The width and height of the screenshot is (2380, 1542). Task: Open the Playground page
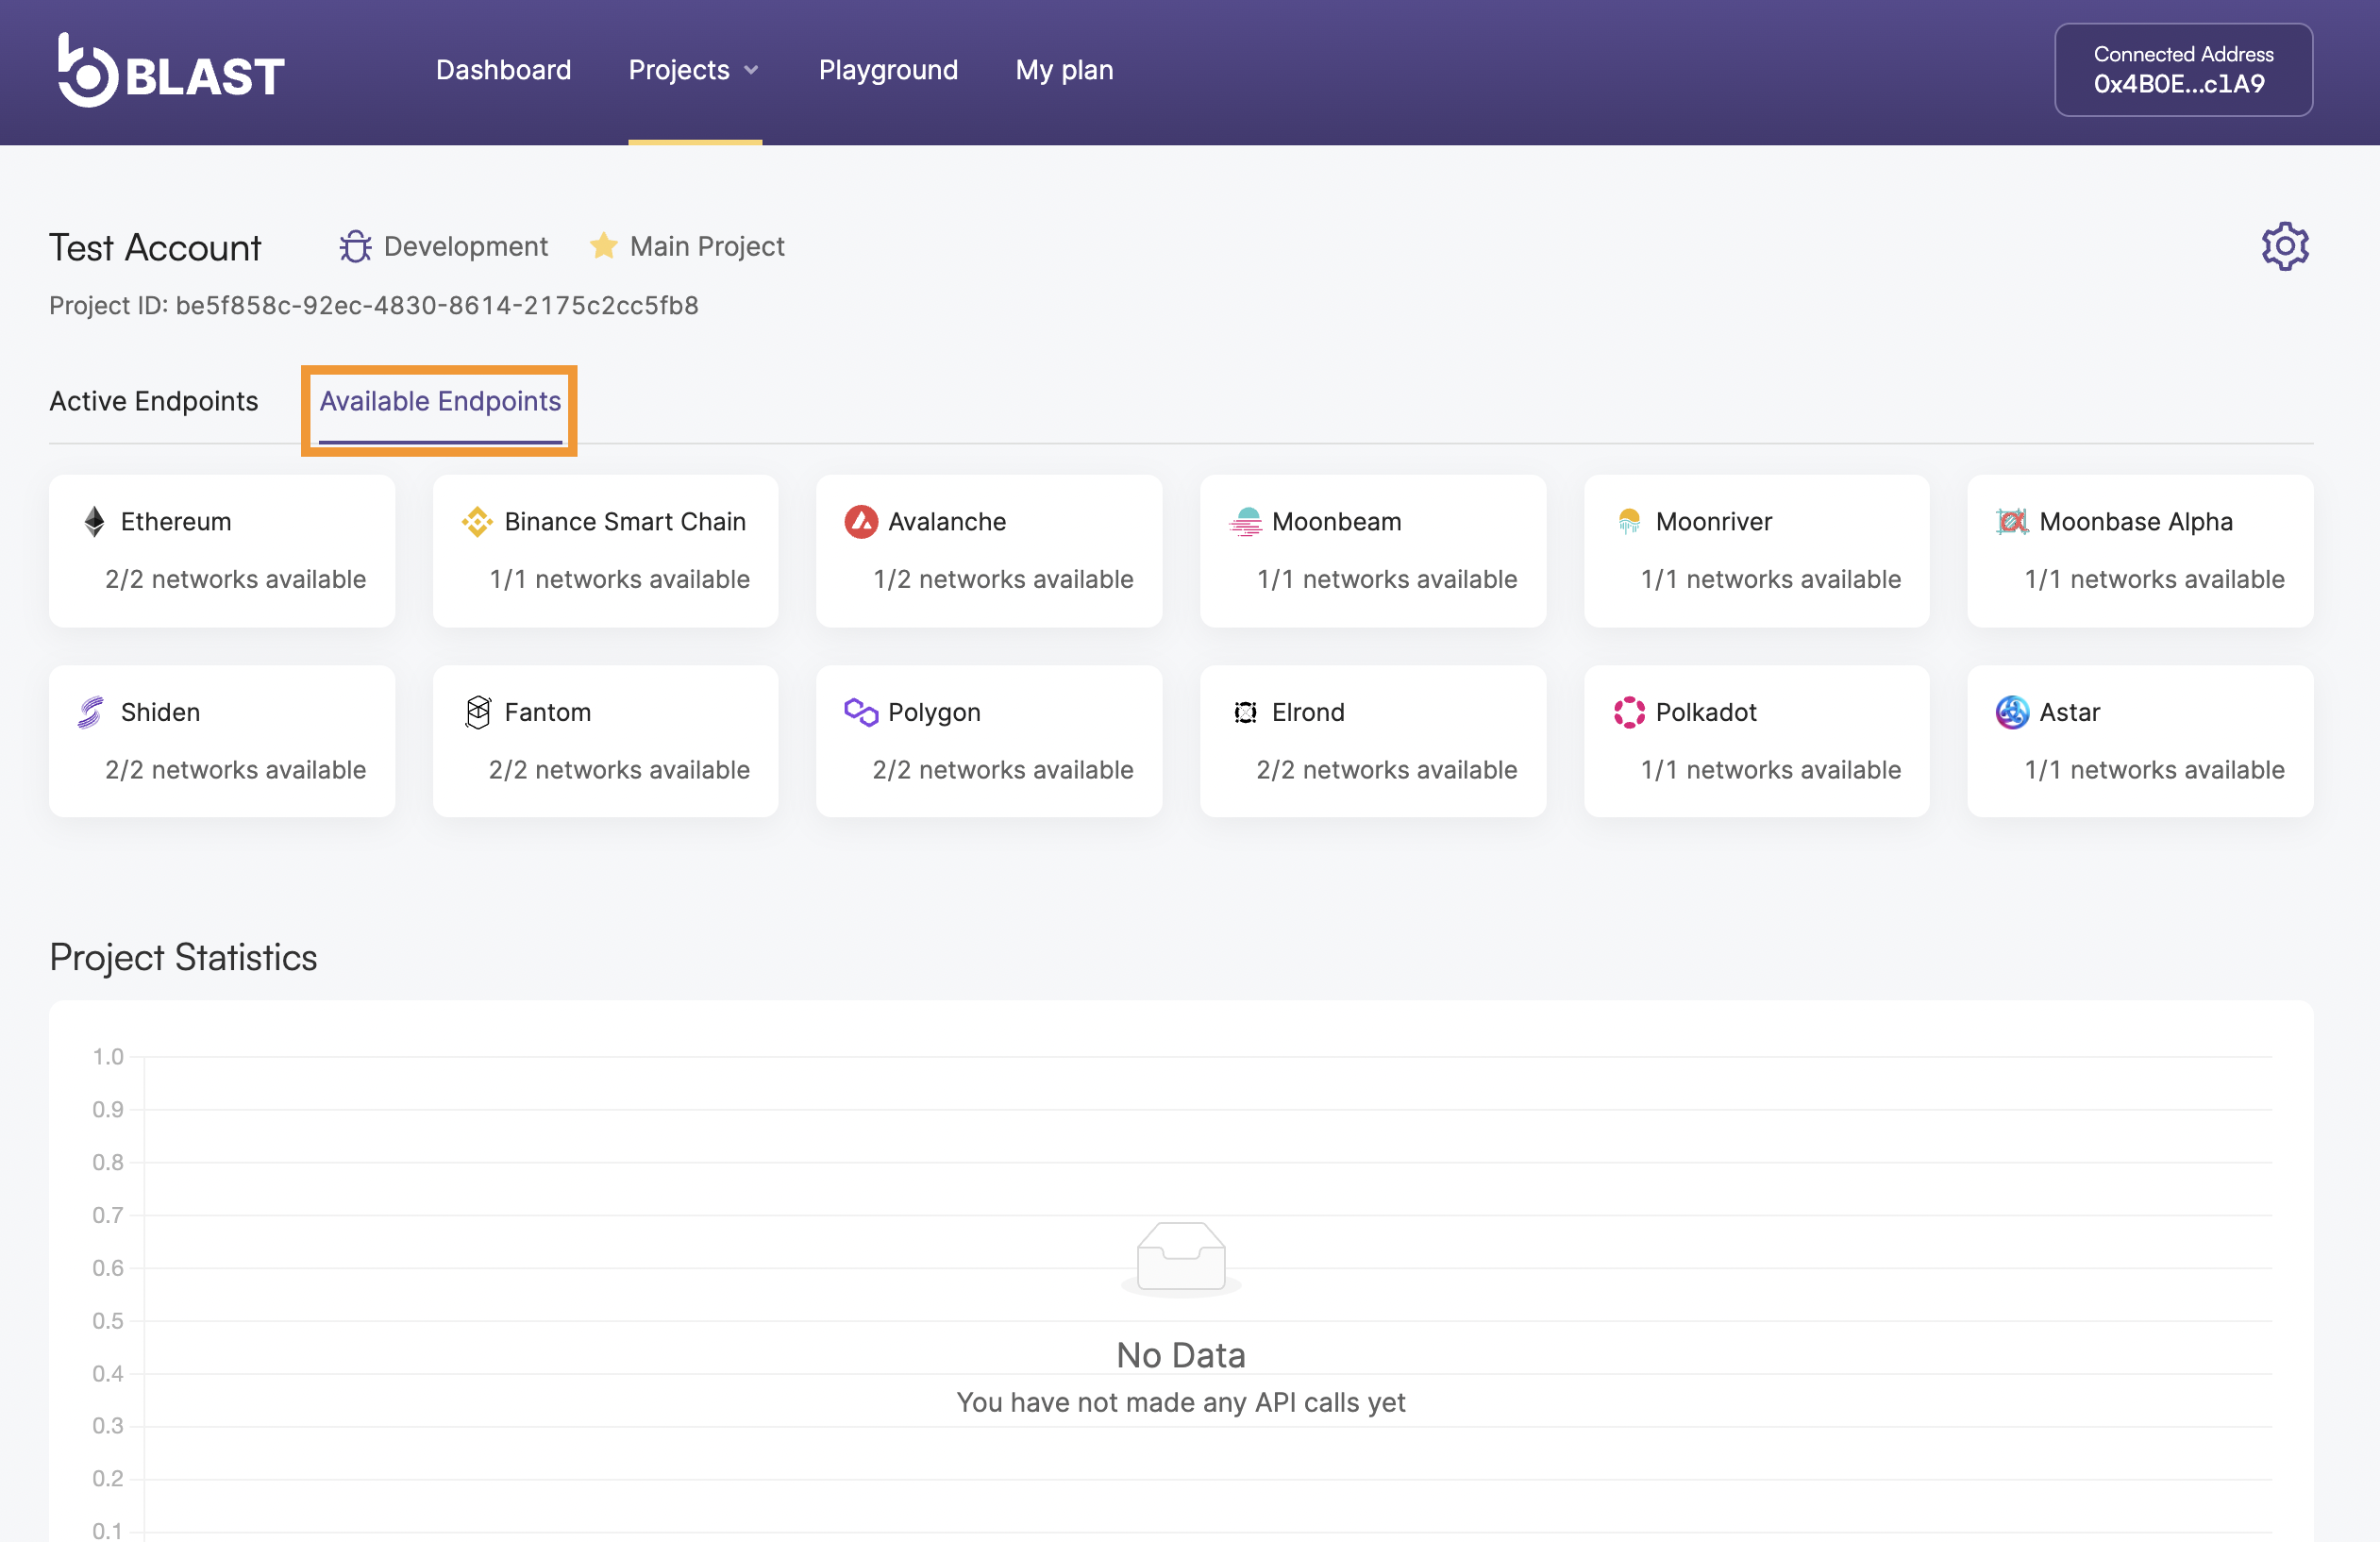(x=888, y=70)
